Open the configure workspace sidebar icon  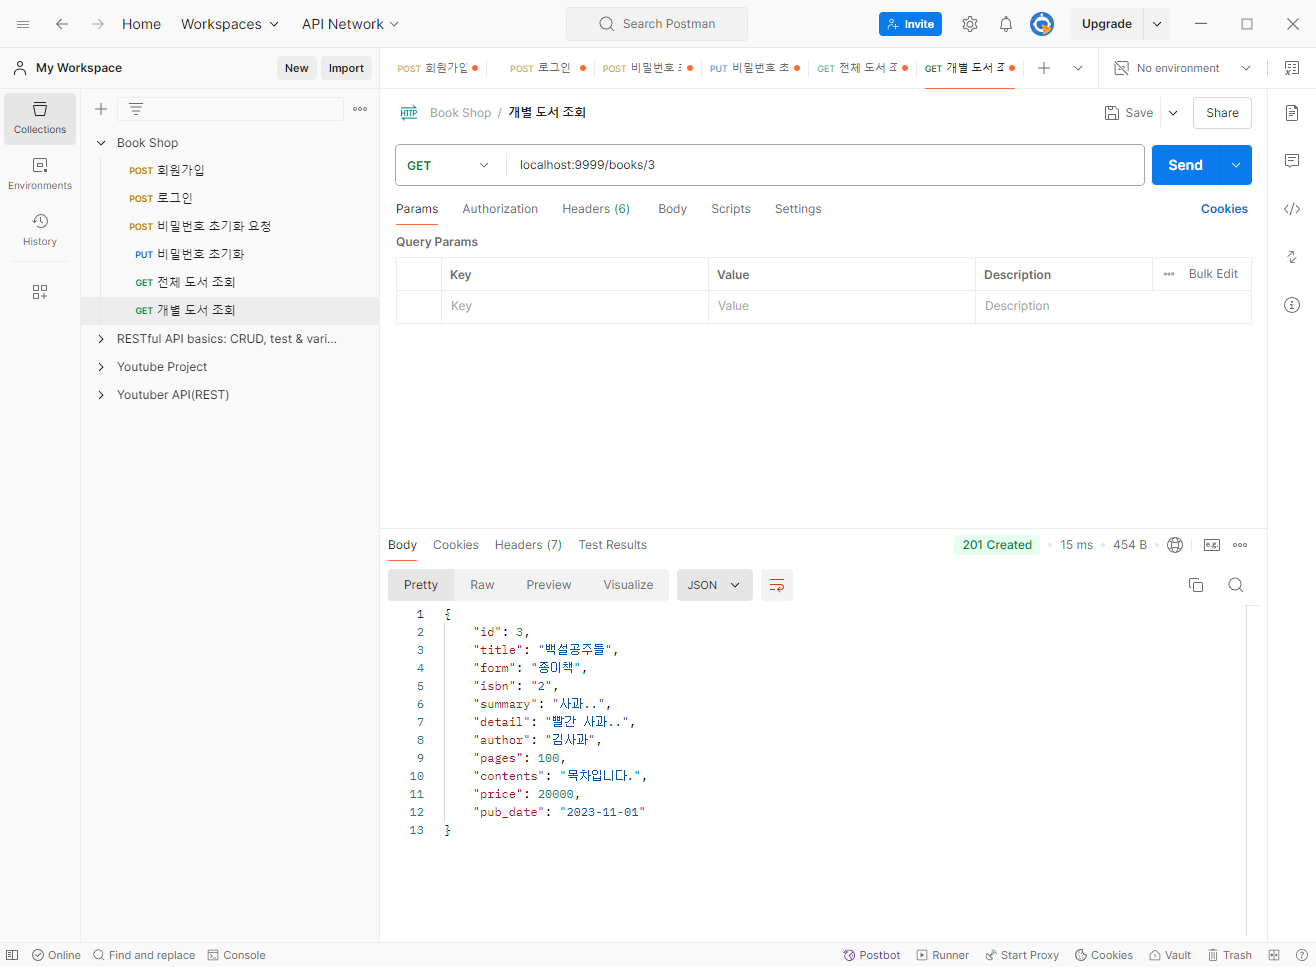(40, 292)
